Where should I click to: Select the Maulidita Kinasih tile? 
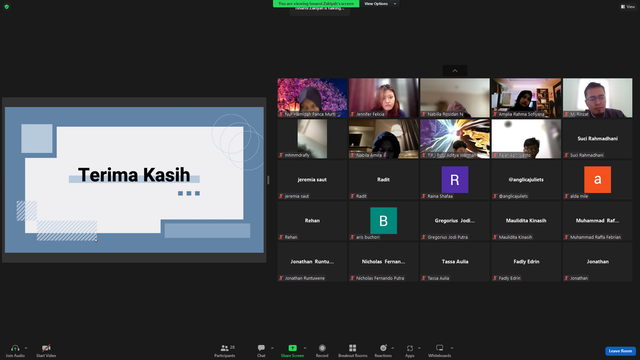[526, 220]
